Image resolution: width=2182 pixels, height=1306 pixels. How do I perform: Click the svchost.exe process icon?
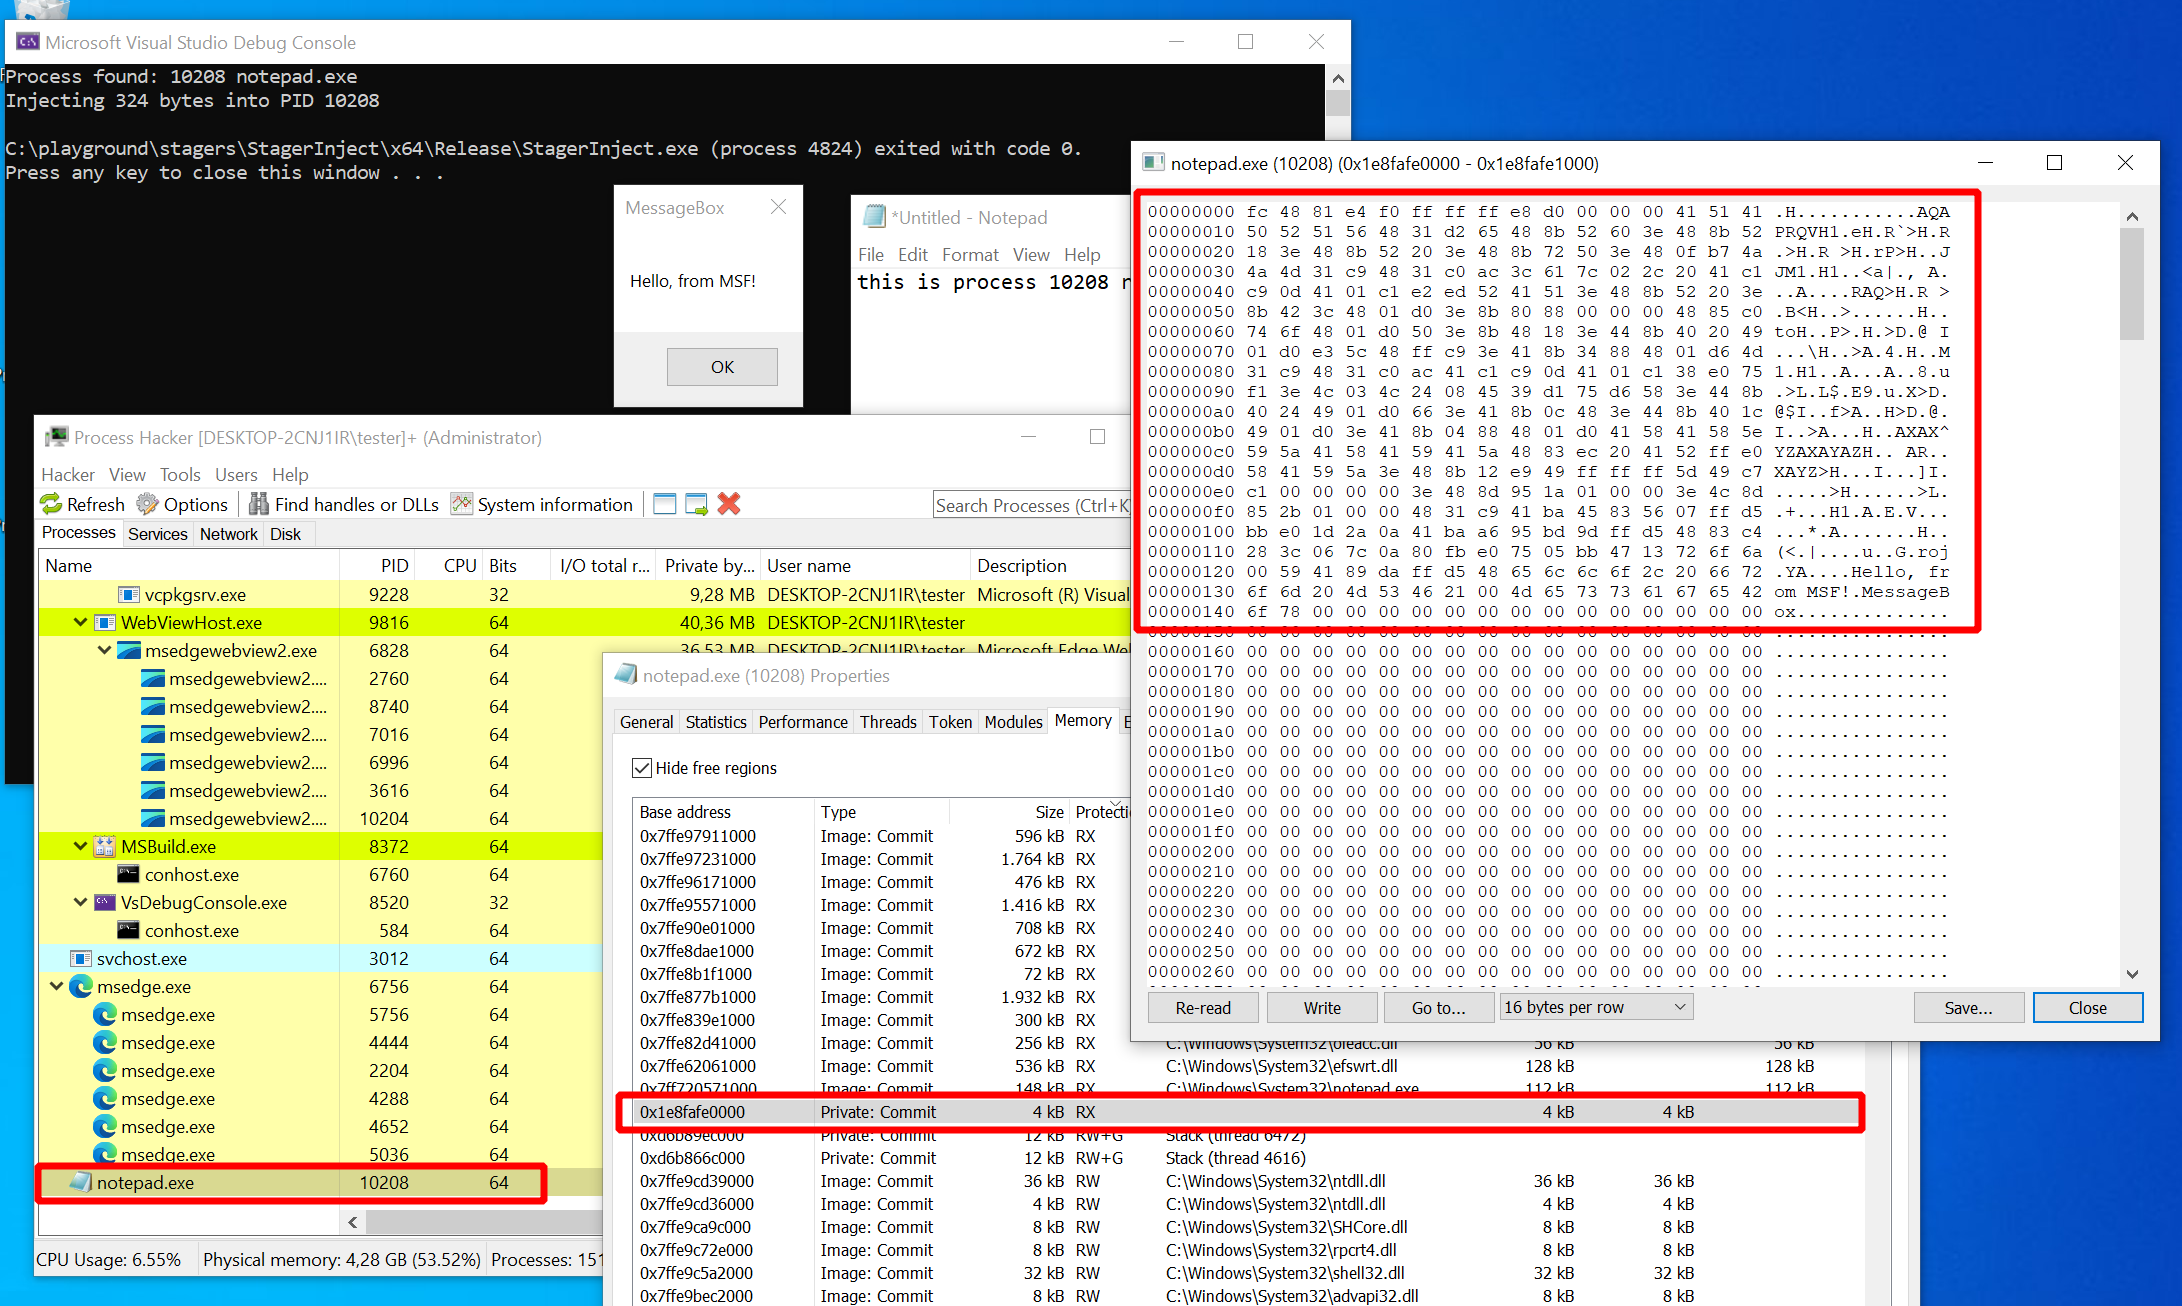click(x=81, y=958)
